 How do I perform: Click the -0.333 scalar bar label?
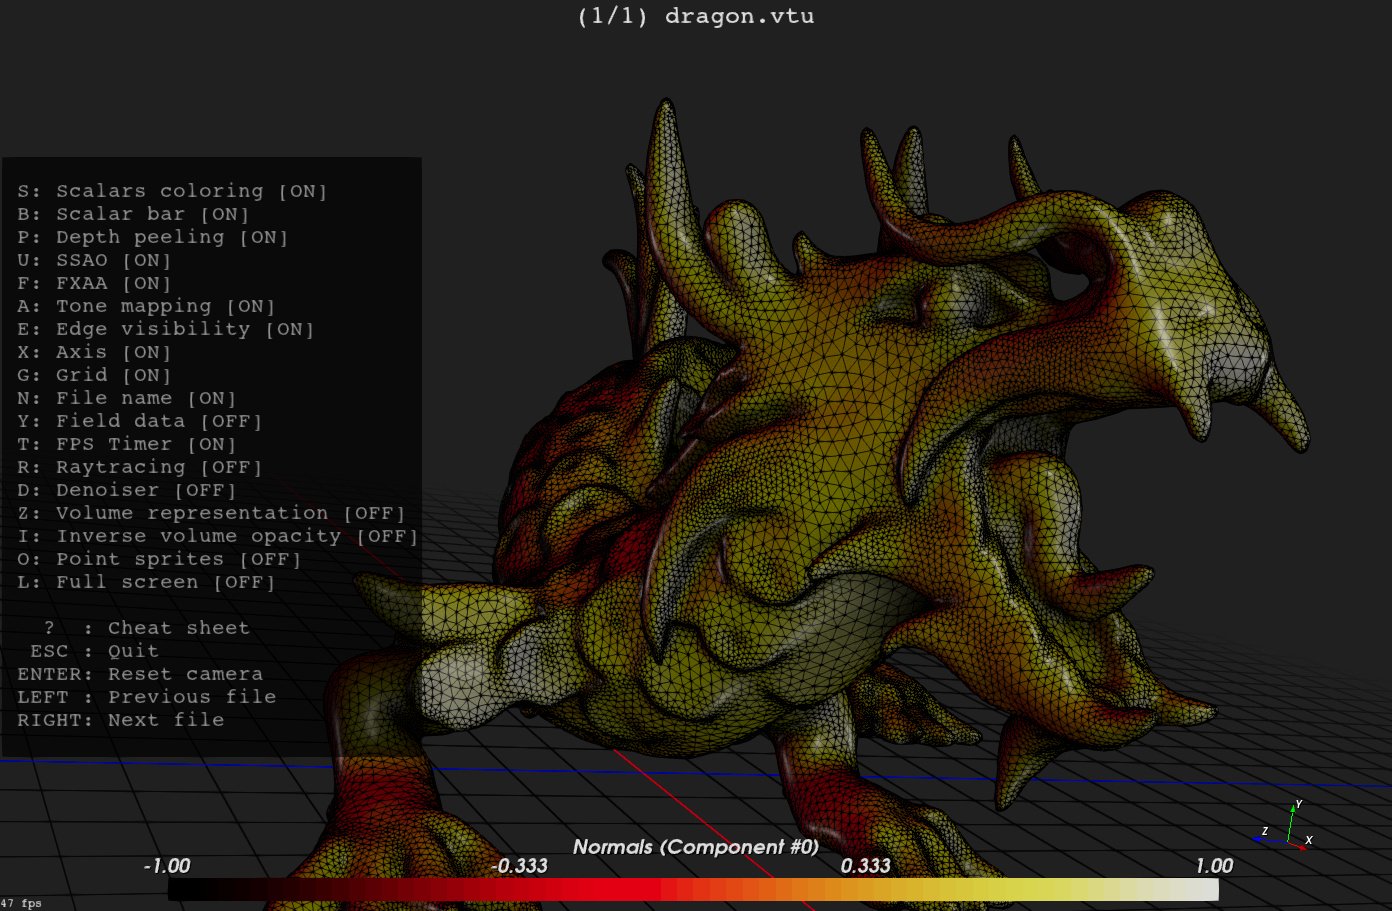click(519, 866)
